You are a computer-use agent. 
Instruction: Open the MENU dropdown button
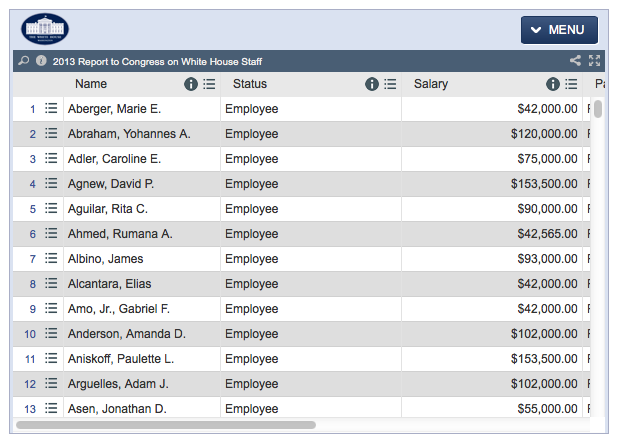point(559,30)
